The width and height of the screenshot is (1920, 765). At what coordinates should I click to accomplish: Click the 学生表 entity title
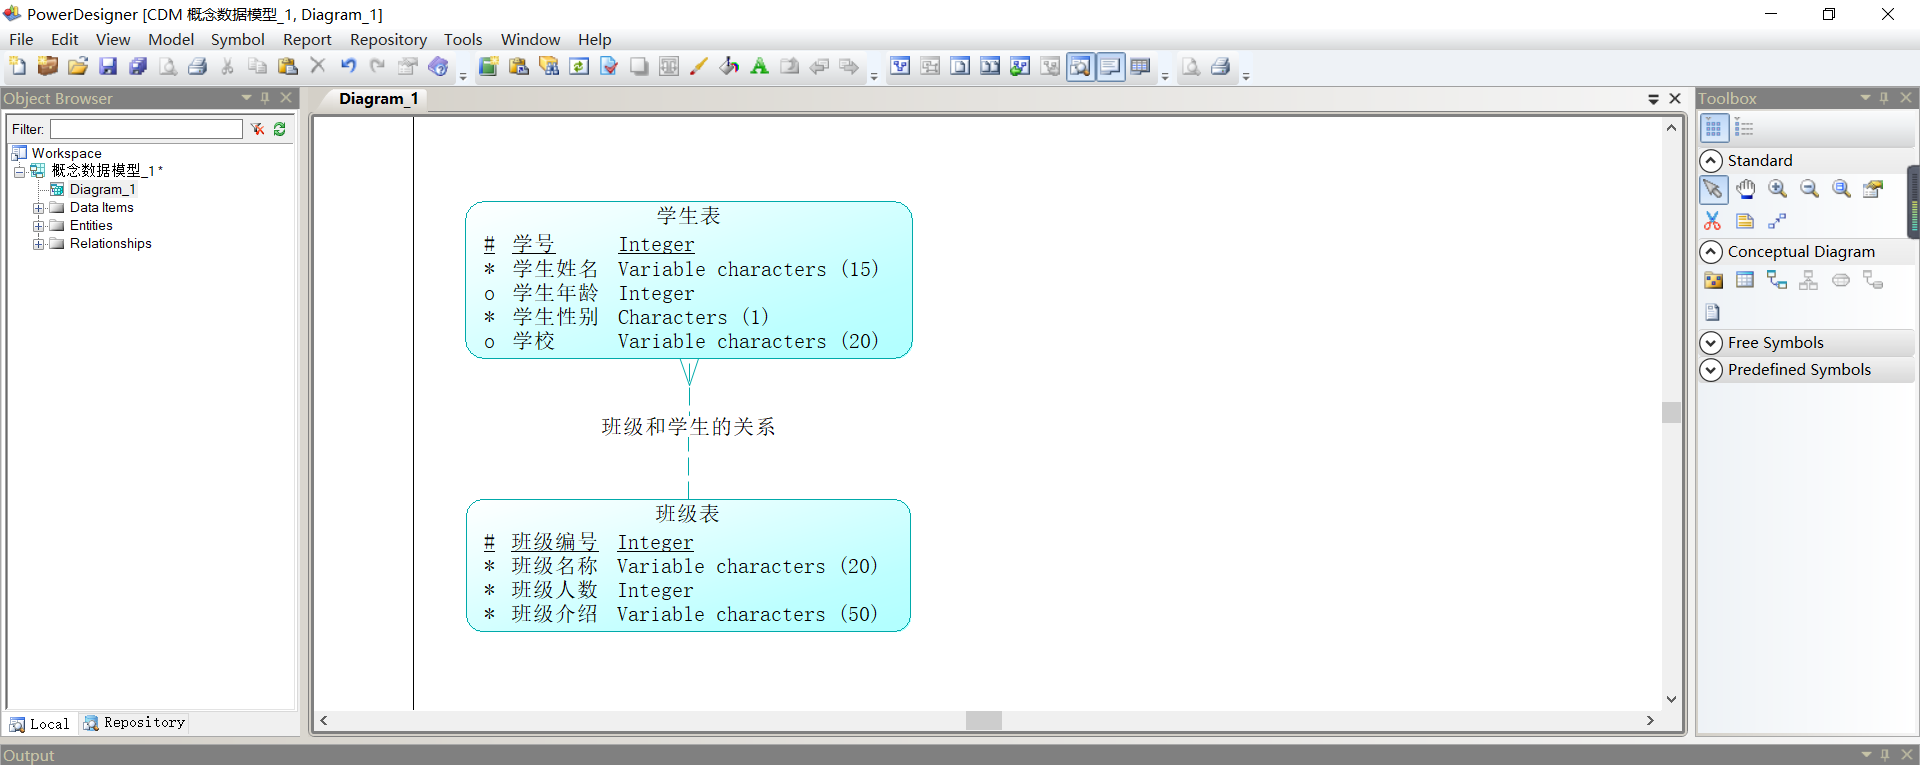688,216
